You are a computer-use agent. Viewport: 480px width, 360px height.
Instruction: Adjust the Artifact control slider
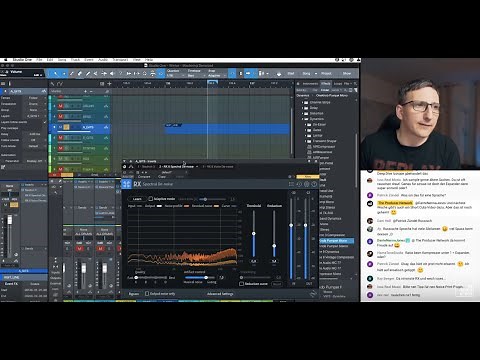point(206,277)
